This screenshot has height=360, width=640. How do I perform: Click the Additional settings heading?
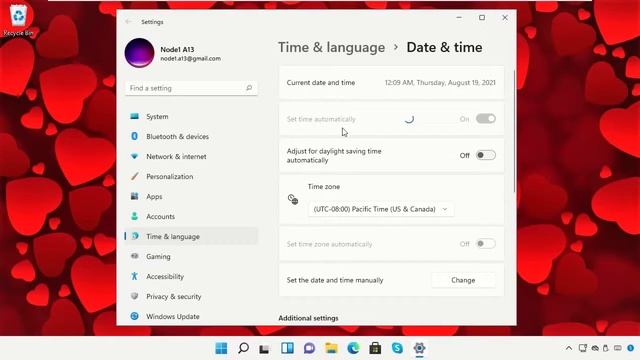[x=308, y=318]
